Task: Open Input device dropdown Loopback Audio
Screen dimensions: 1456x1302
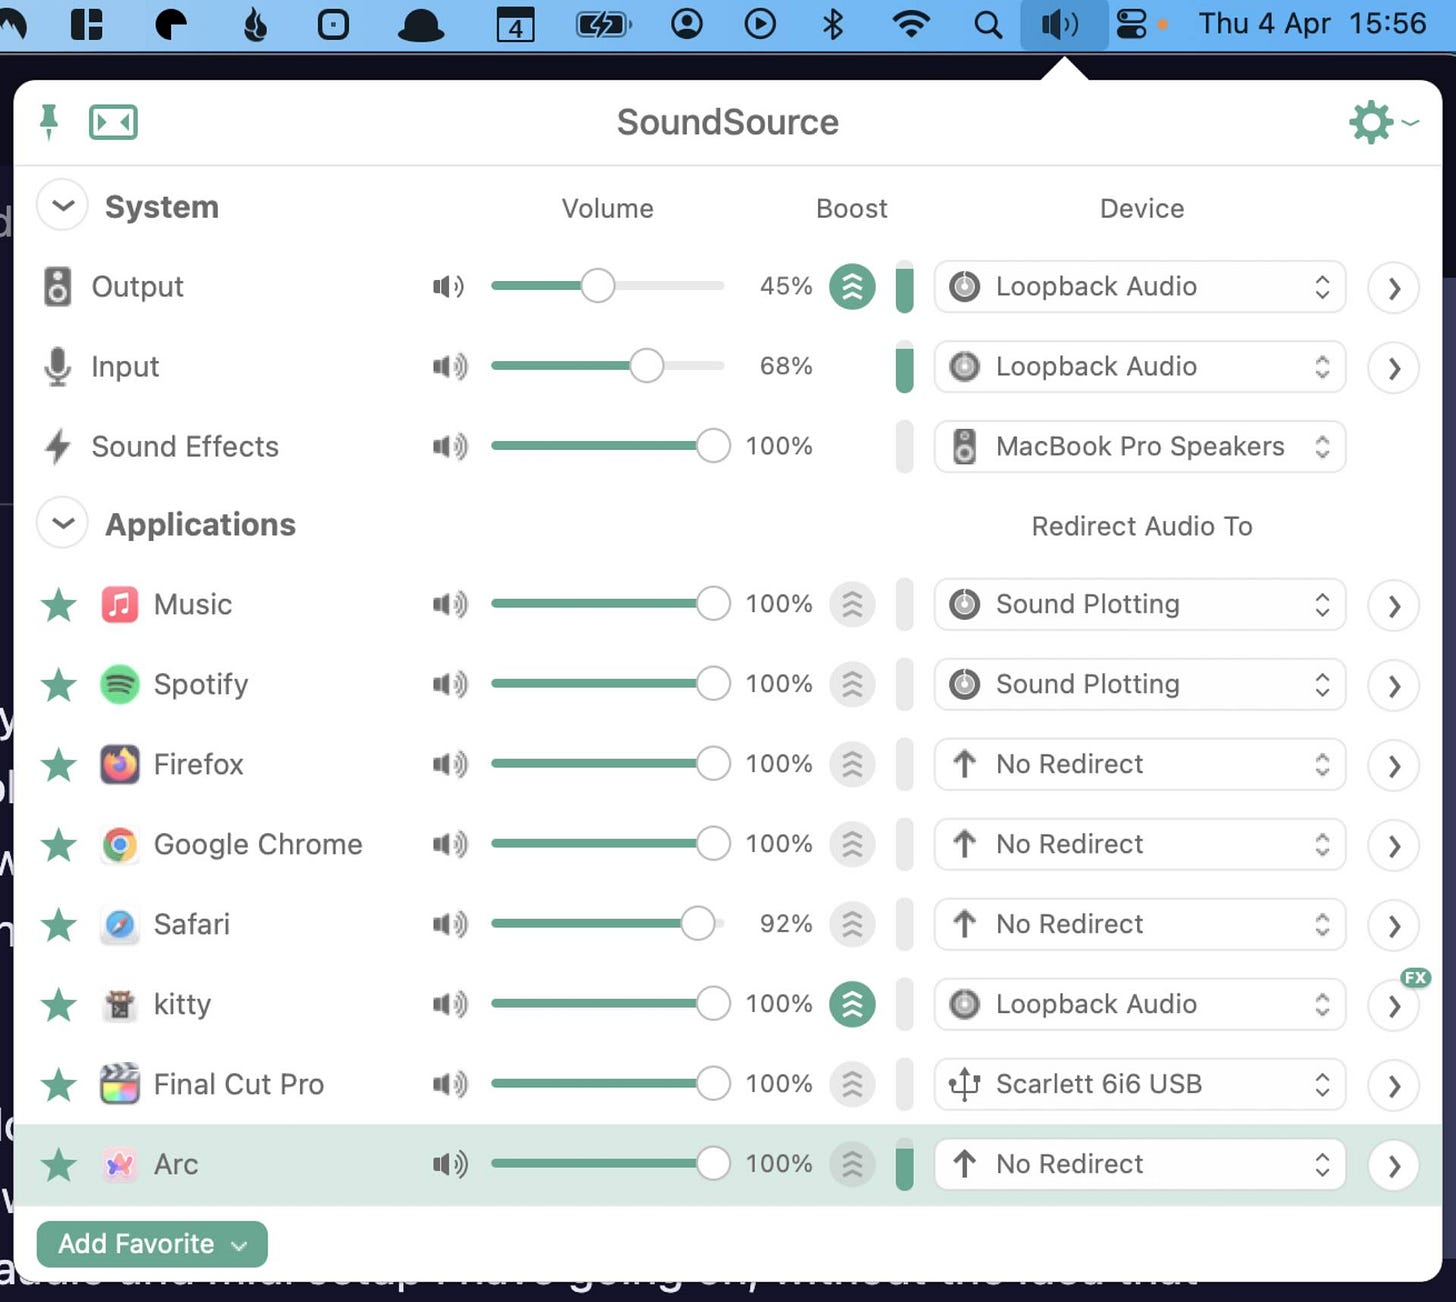Action: pos(1140,367)
